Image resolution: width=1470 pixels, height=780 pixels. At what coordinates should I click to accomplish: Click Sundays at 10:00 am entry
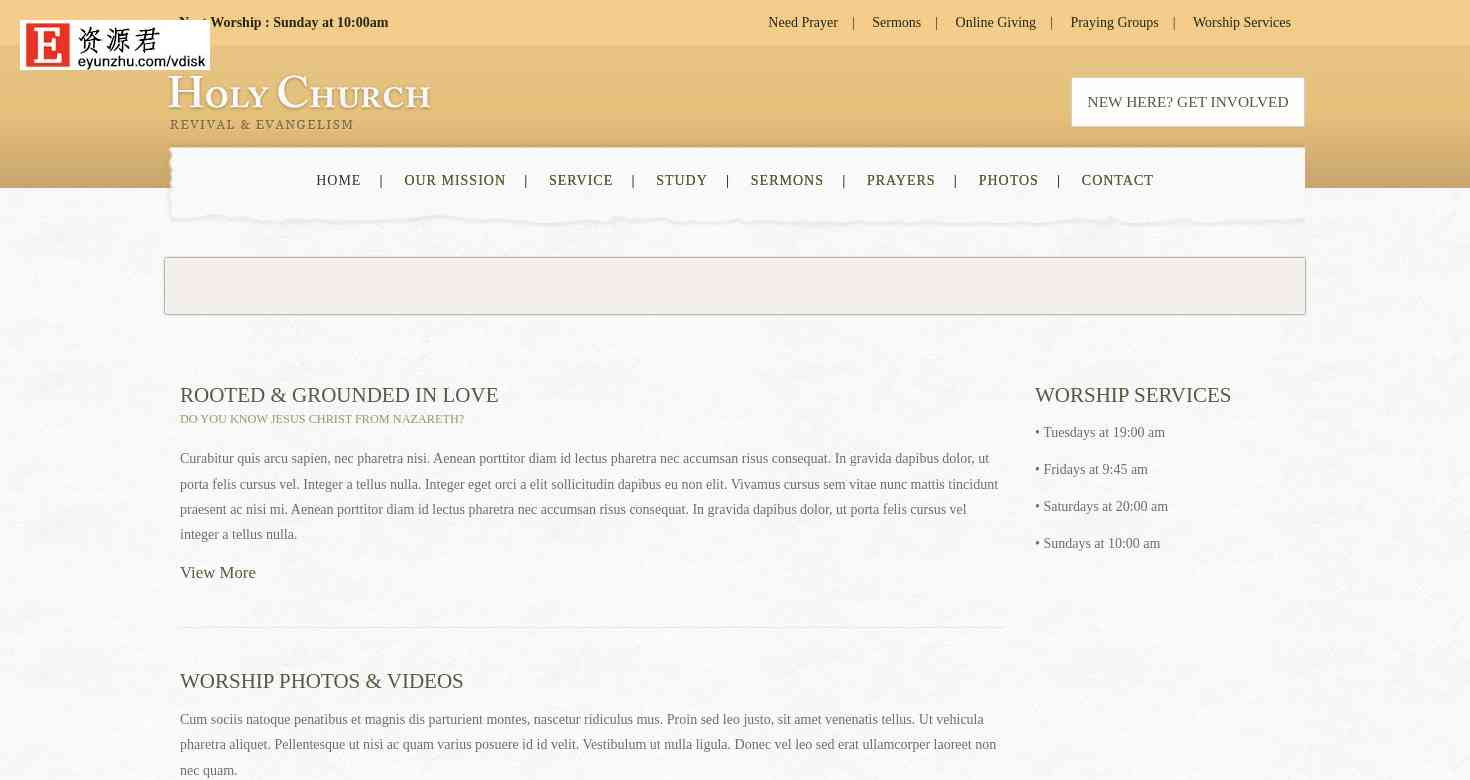1097,544
